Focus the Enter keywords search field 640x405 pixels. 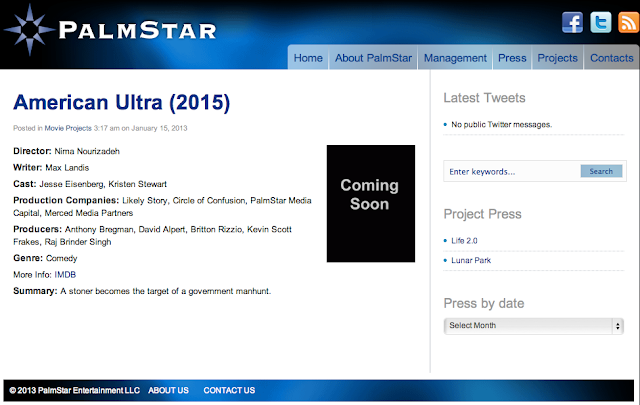512,171
